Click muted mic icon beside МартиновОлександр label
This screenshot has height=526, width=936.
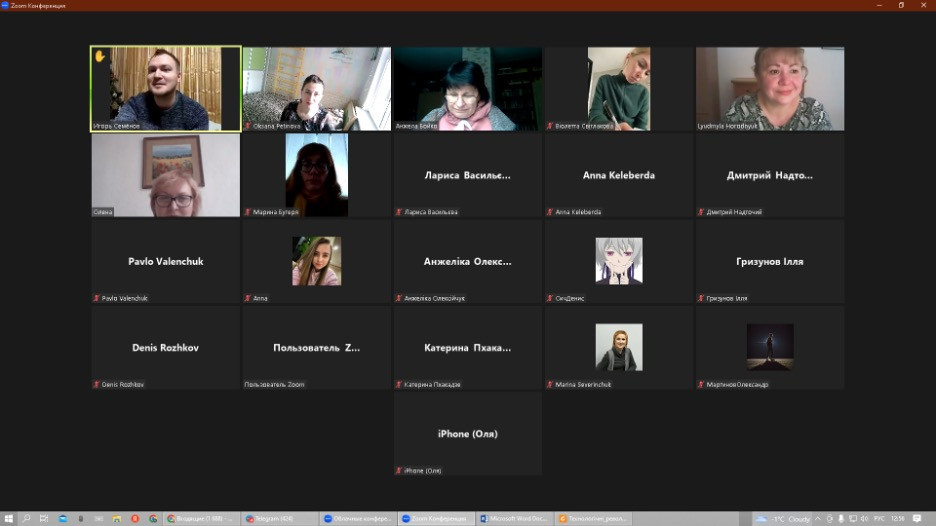pos(701,384)
